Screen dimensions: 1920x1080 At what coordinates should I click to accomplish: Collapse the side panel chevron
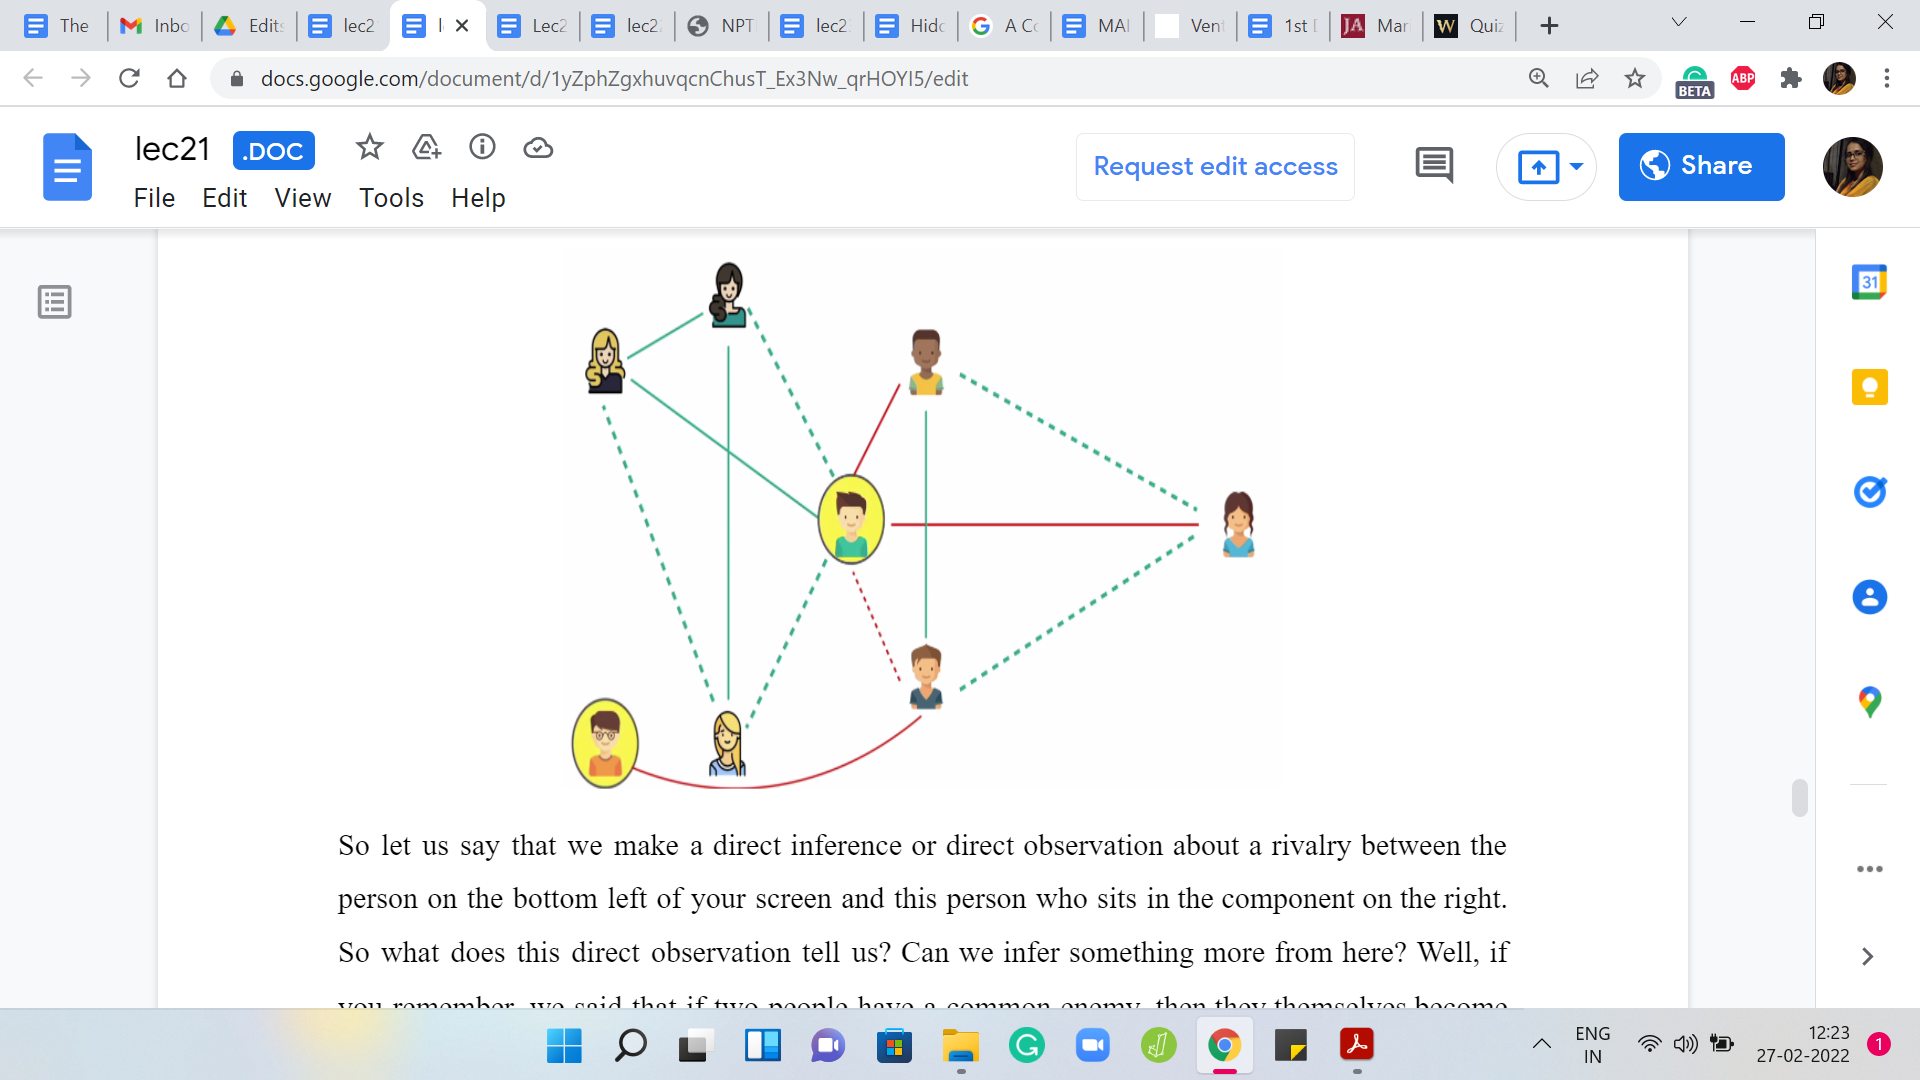click(x=1867, y=957)
